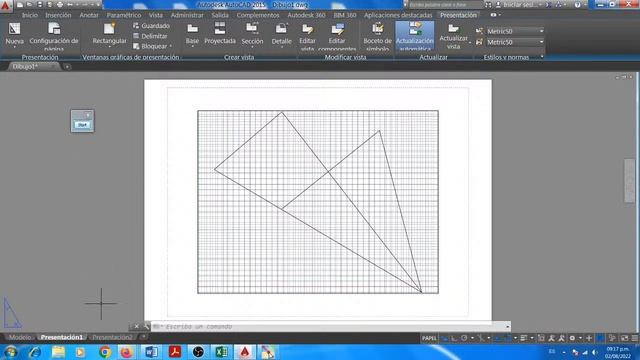
Task: Toggle Actualización automática
Action: click(x=415, y=36)
